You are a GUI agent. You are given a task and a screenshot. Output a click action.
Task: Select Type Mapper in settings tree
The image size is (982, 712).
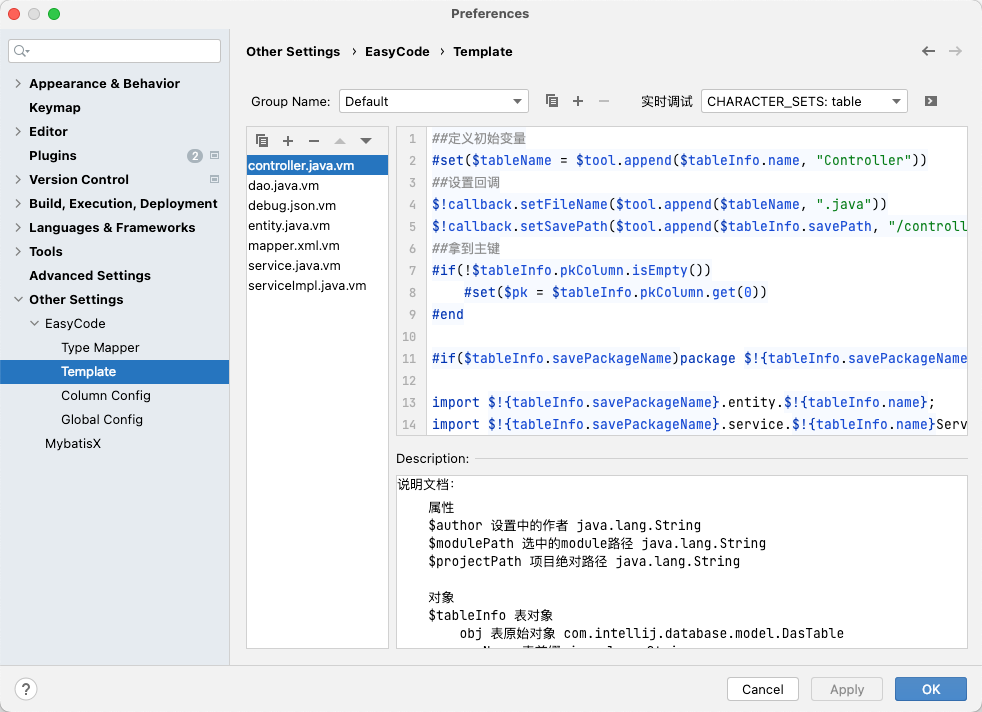(100, 348)
